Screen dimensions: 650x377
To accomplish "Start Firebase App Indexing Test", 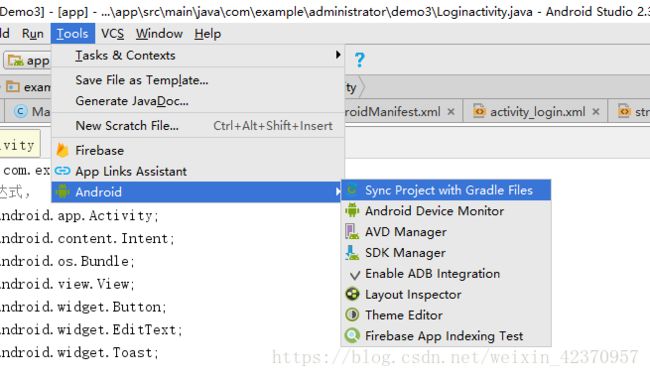I will (446, 336).
